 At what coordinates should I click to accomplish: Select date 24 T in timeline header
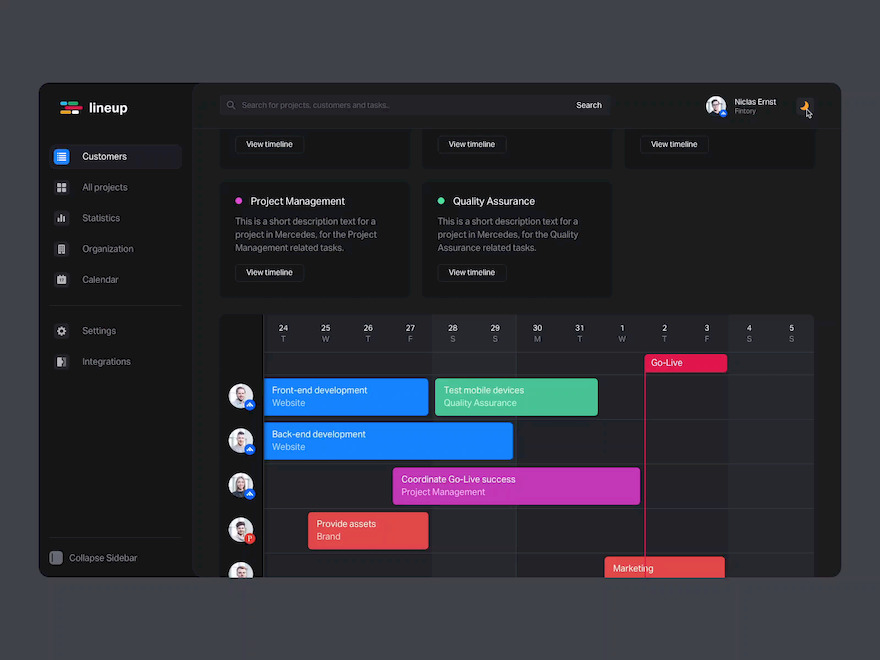coord(283,333)
